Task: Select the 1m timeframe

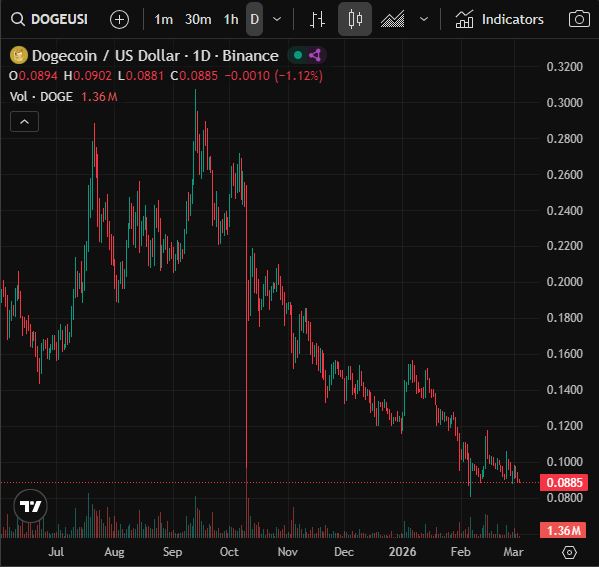Action: coord(164,19)
